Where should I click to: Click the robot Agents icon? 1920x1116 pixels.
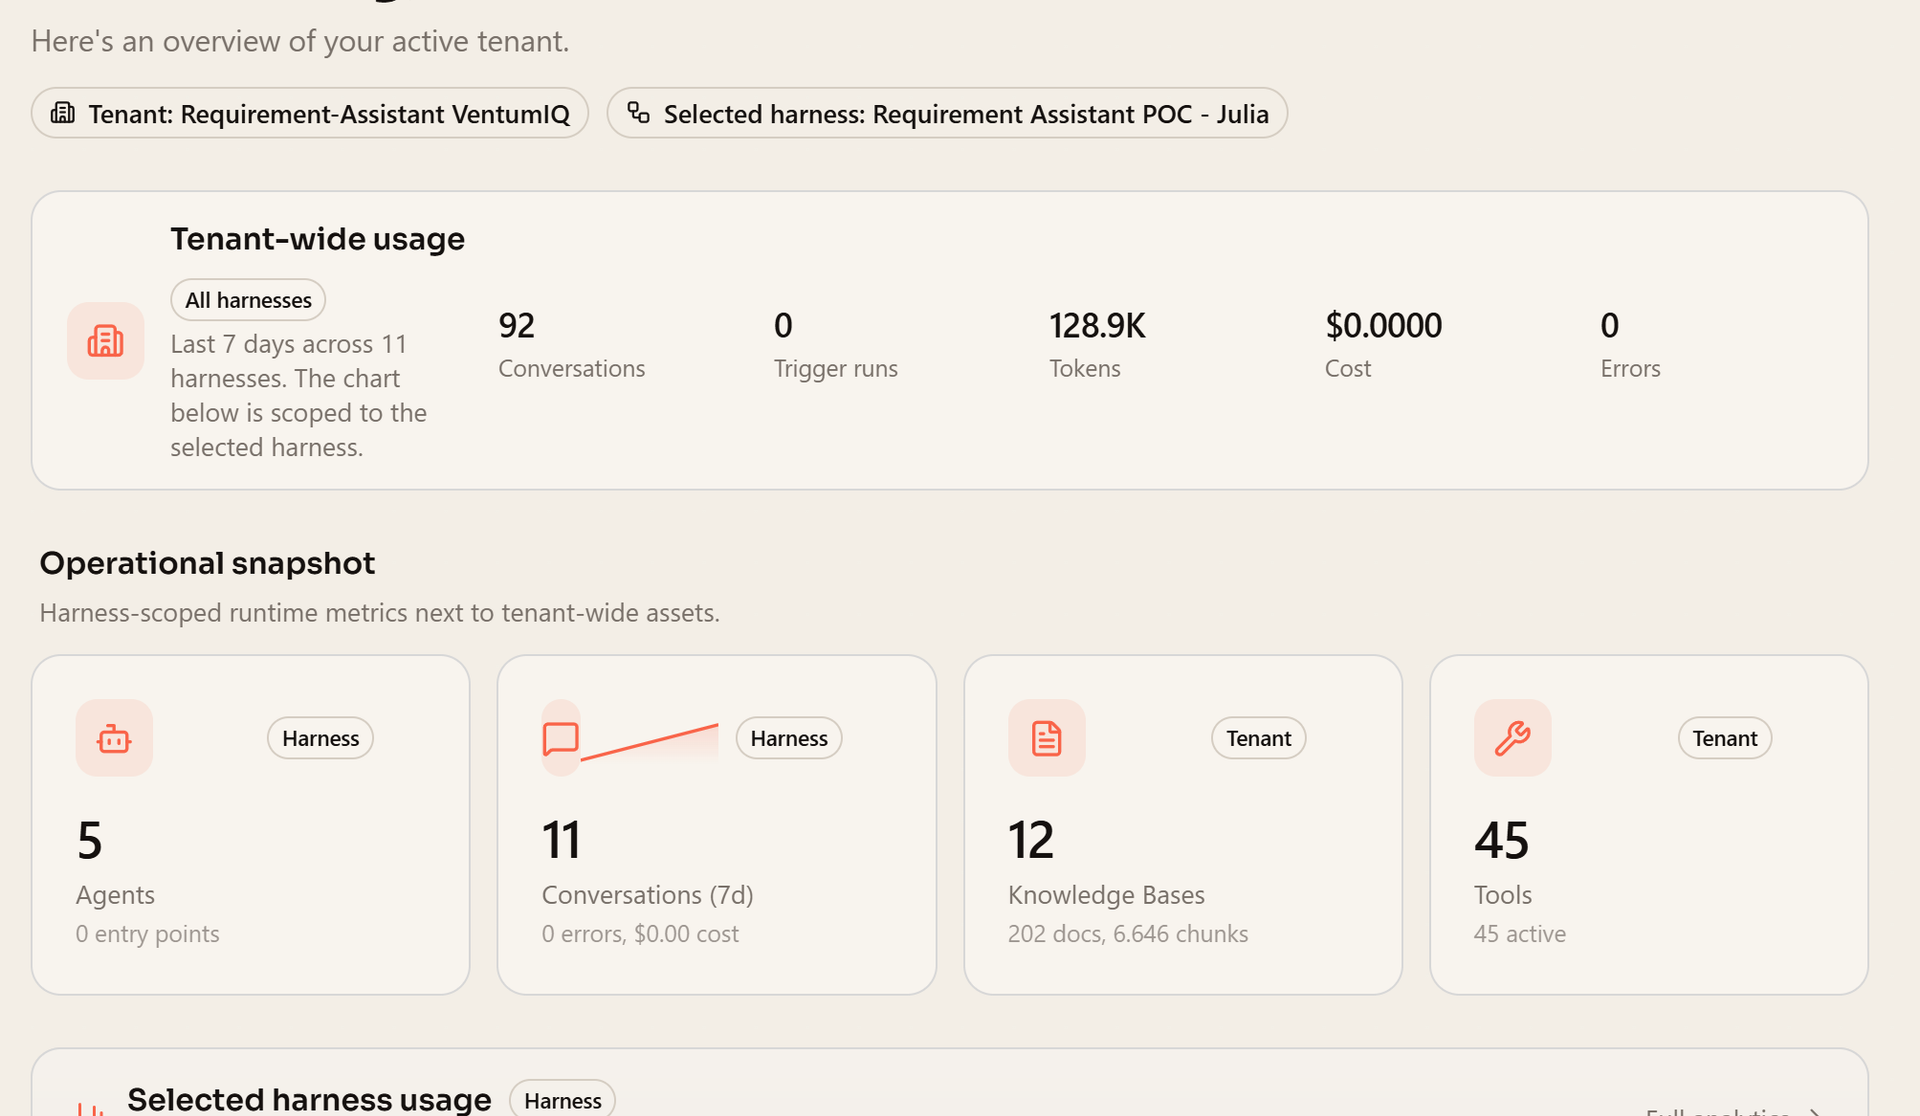pos(114,738)
